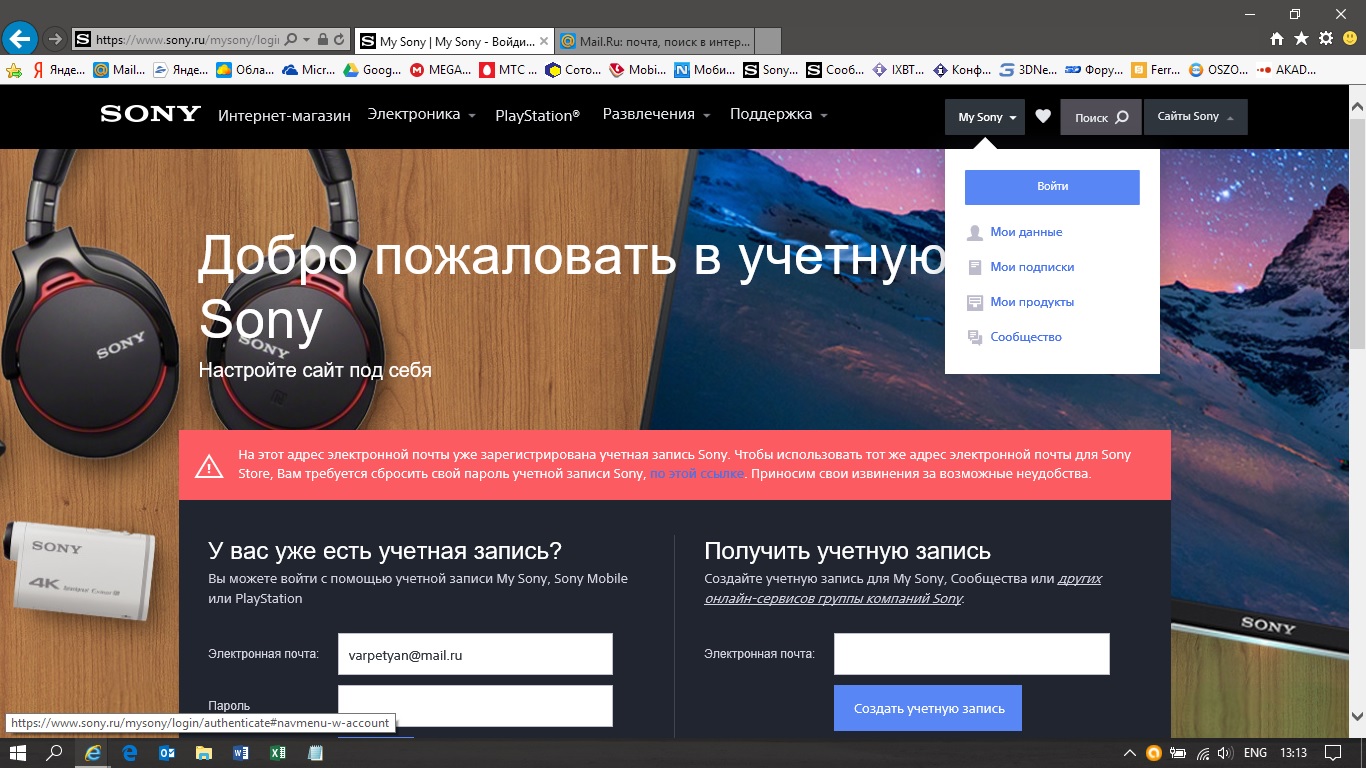Click the Home icon in the browser toolbar

click(1279, 40)
